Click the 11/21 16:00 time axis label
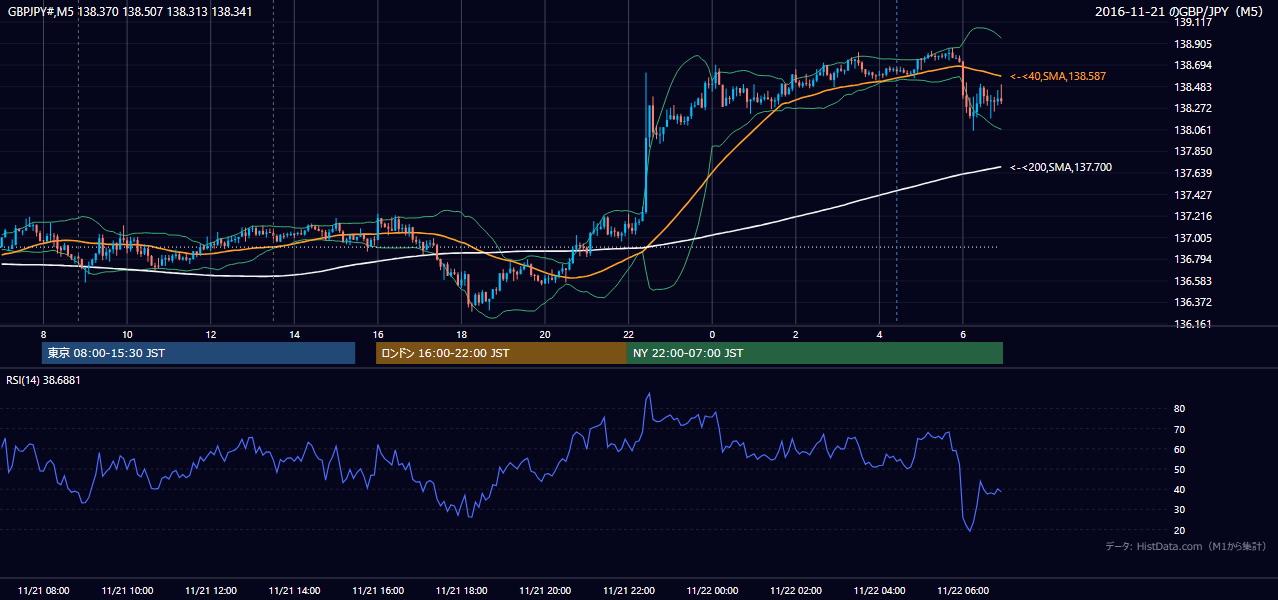This screenshot has height=600, width=1278. 378,591
